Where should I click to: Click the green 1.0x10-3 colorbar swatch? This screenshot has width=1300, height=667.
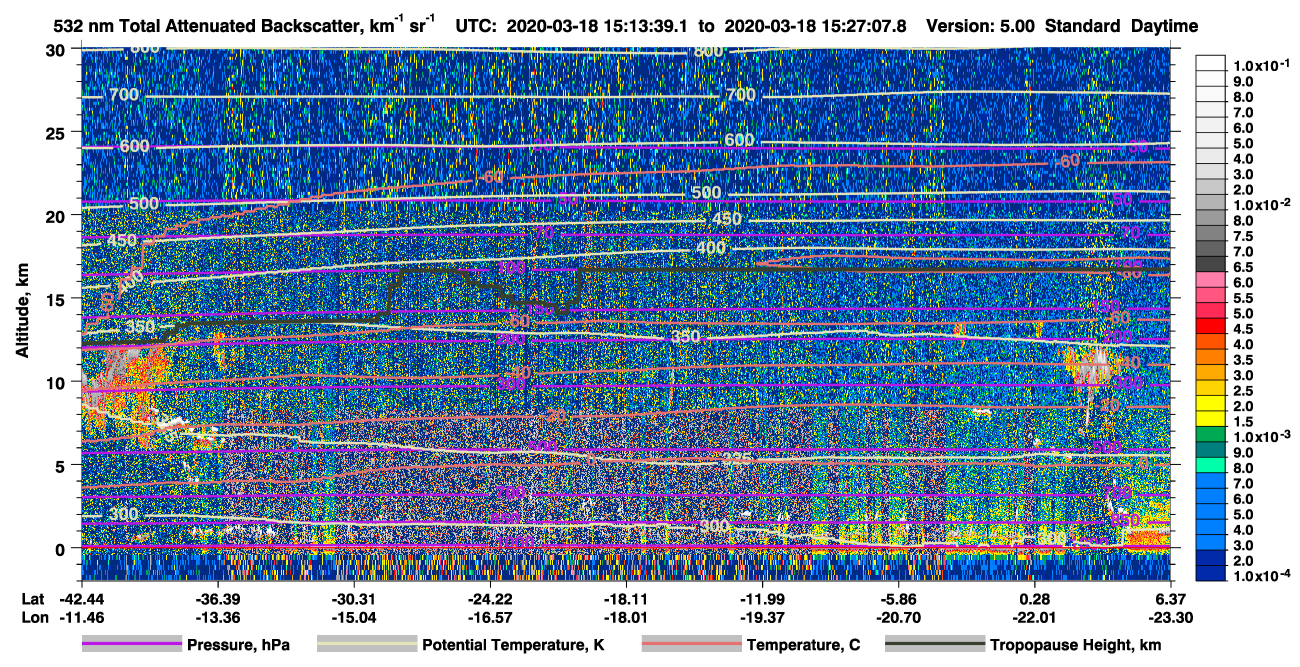click(x=1210, y=436)
